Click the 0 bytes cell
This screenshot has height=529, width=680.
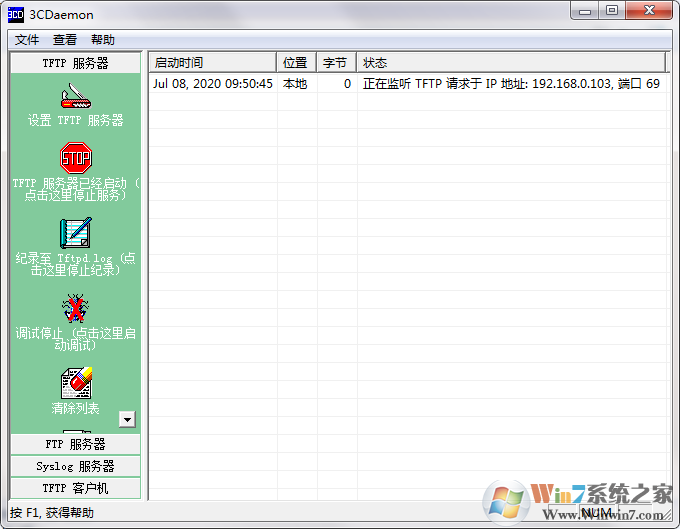click(x=347, y=84)
